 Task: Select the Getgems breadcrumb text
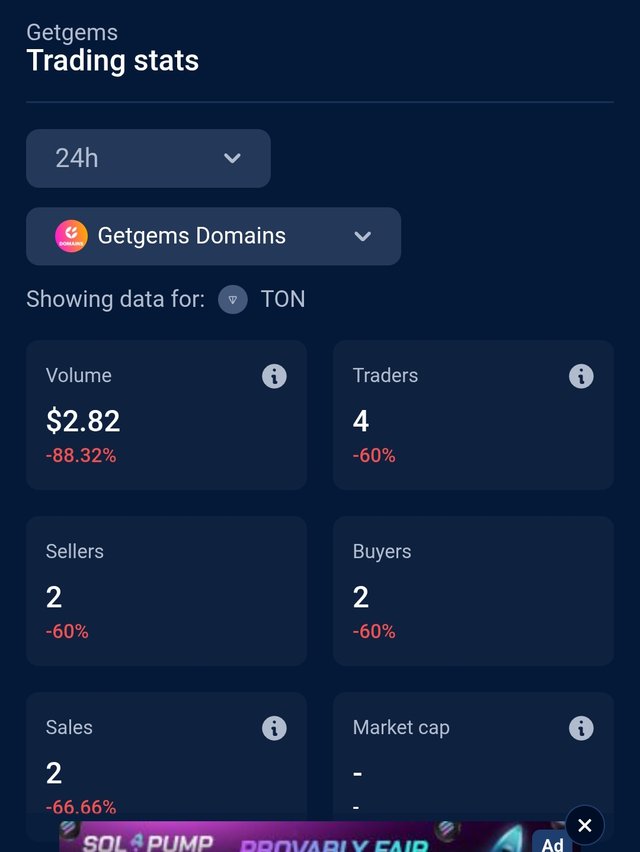tap(72, 33)
